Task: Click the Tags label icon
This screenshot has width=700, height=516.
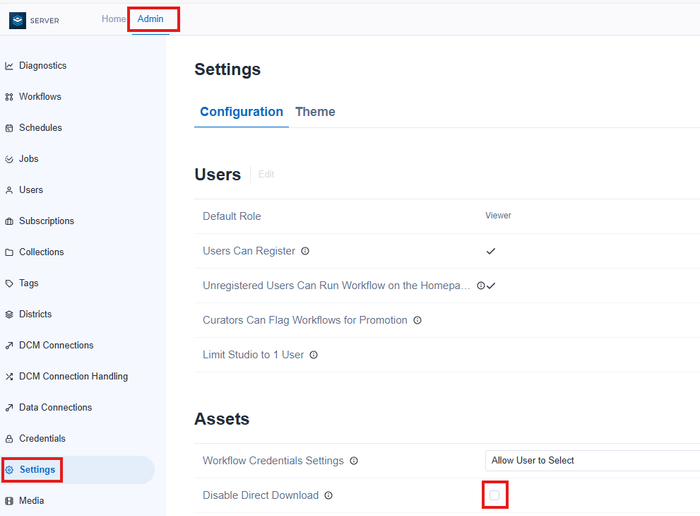Action: coord(9,283)
